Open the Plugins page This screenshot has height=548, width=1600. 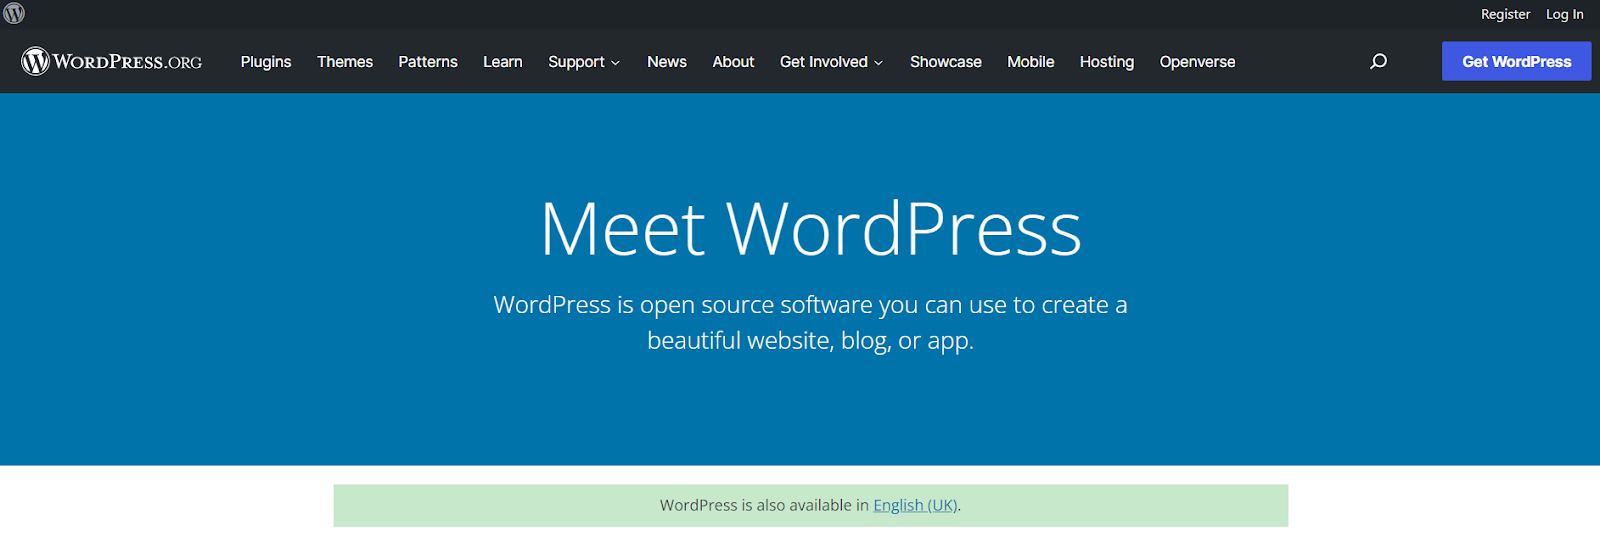(x=266, y=61)
